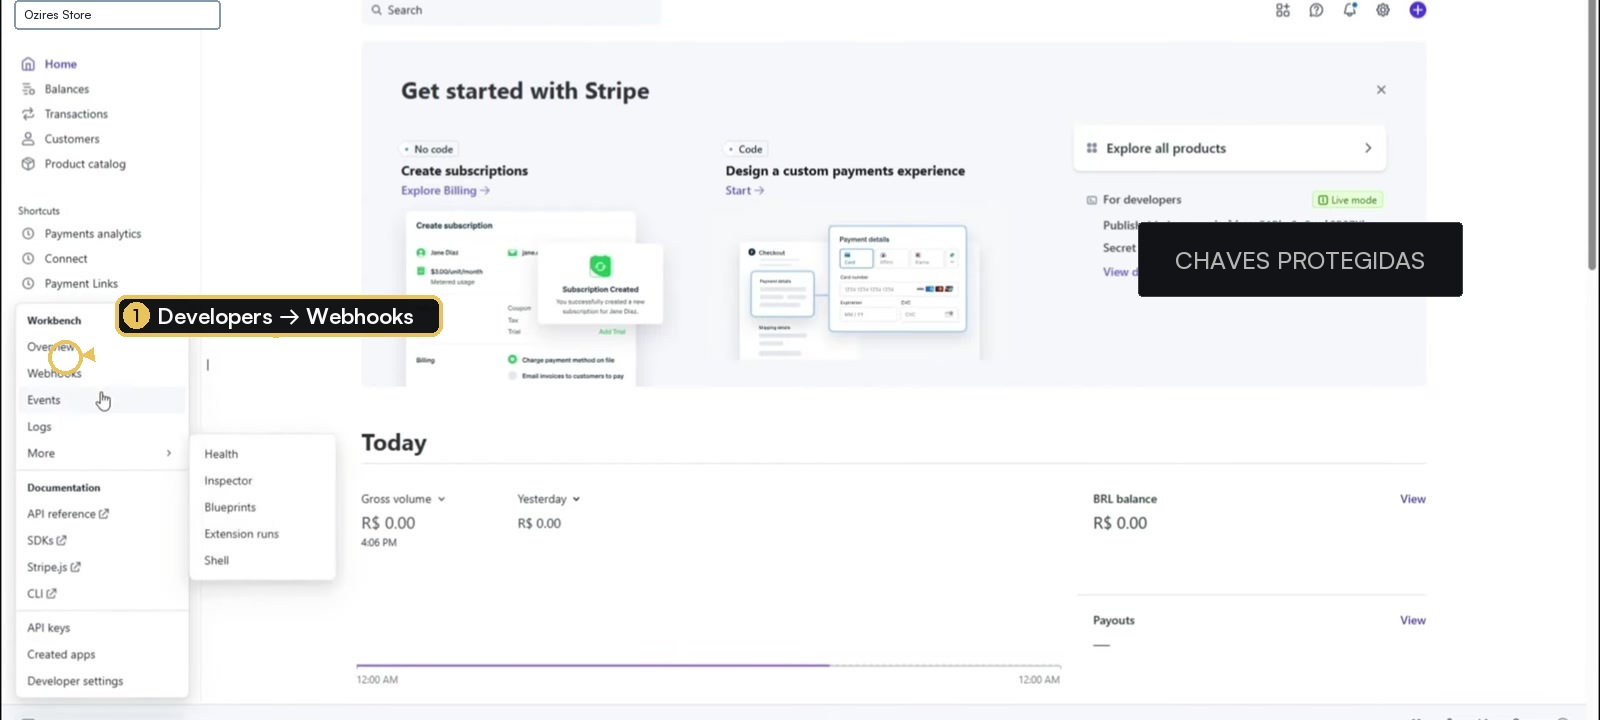
Task: Open external link icon beside CLI
Action: pyautogui.click(x=51, y=594)
